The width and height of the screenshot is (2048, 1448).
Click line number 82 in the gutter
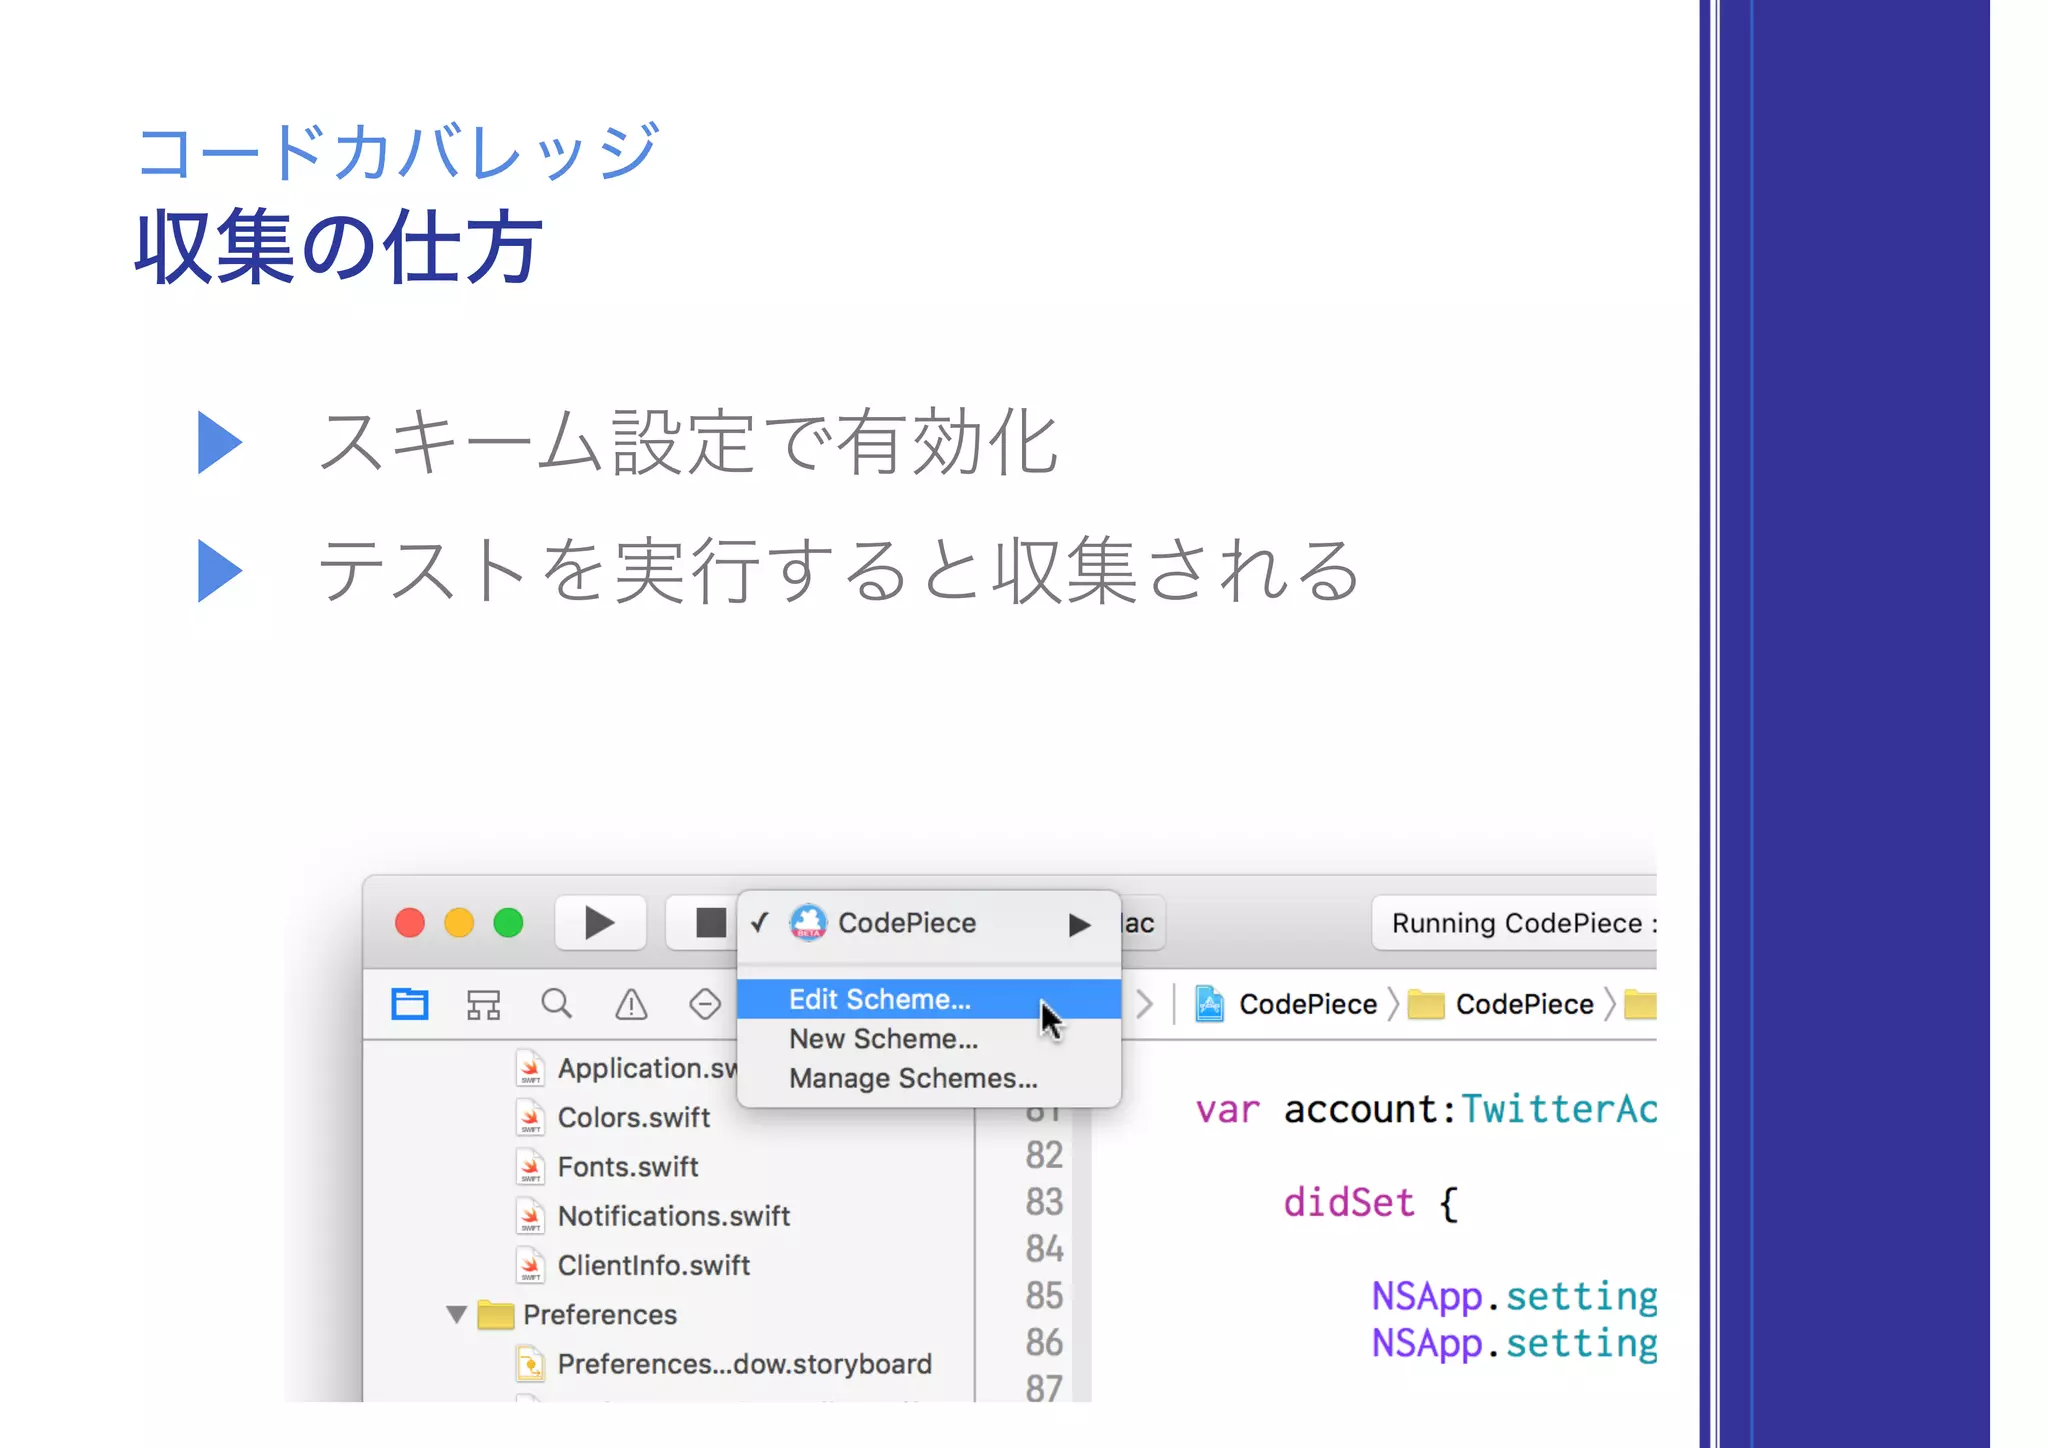pos(1043,1155)
